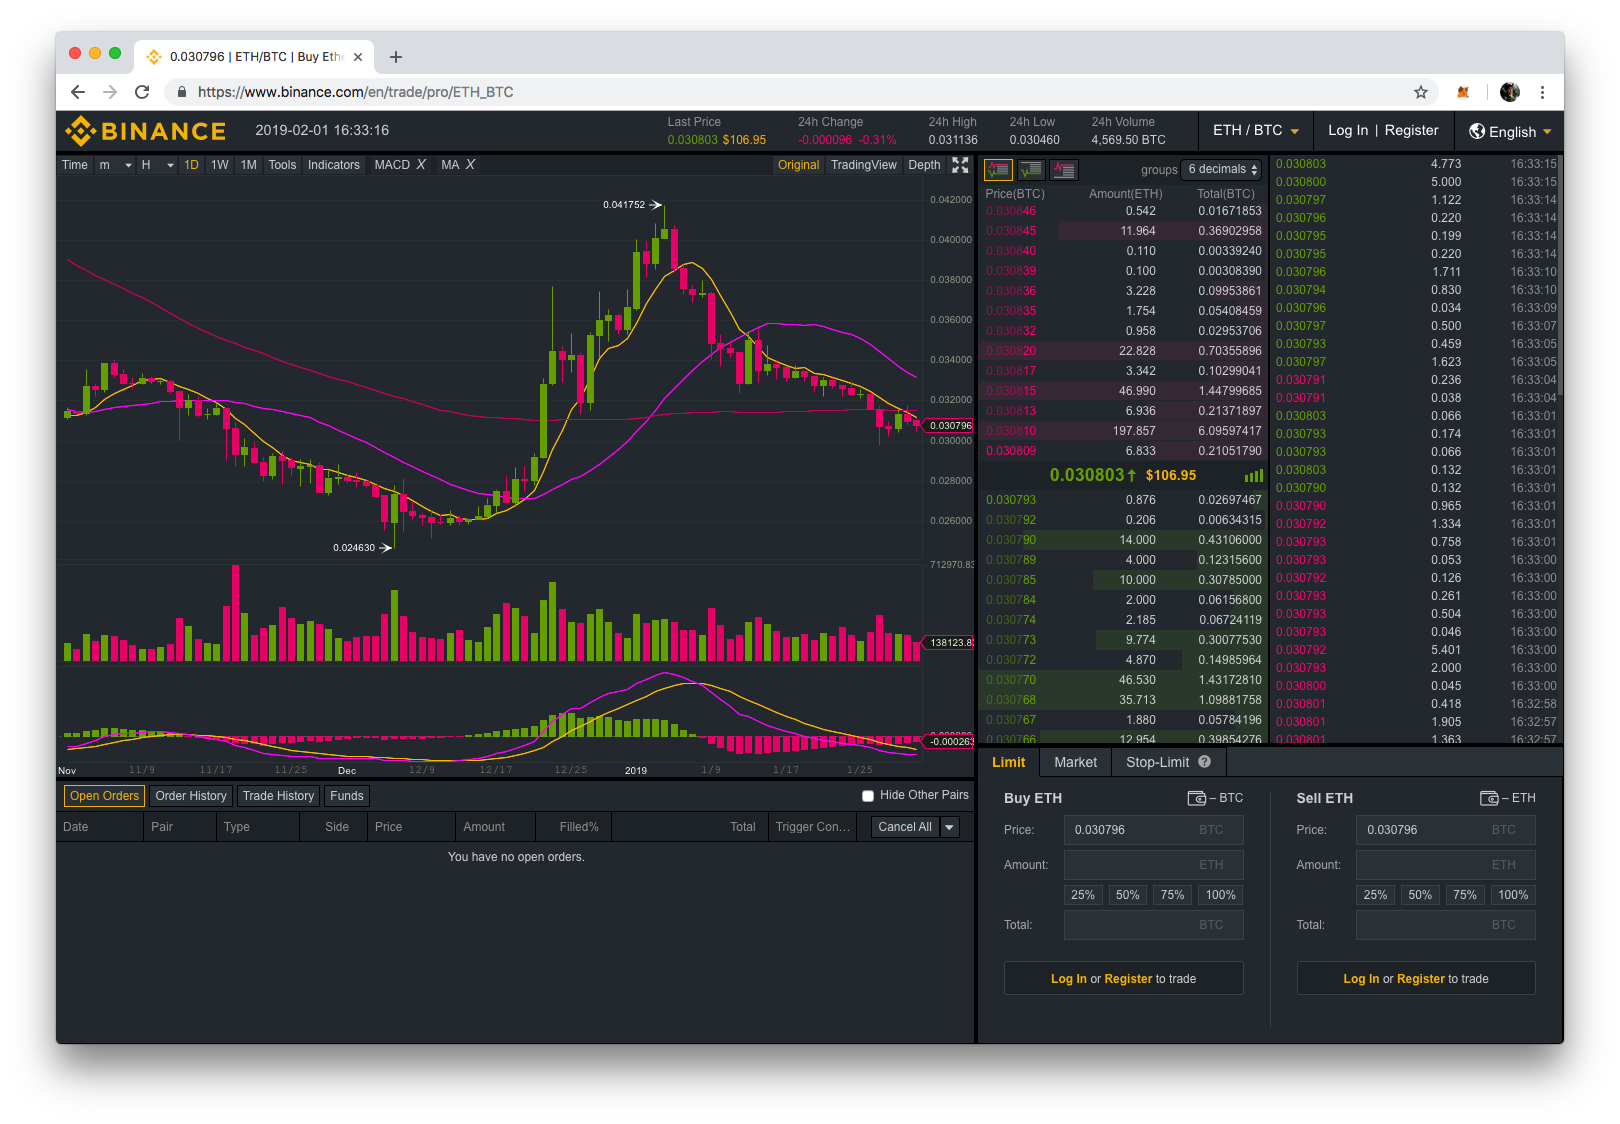This screenshot has height=1124, width=1620.
Task: Switch to the Open Orders tab
Action: point(104,796)
